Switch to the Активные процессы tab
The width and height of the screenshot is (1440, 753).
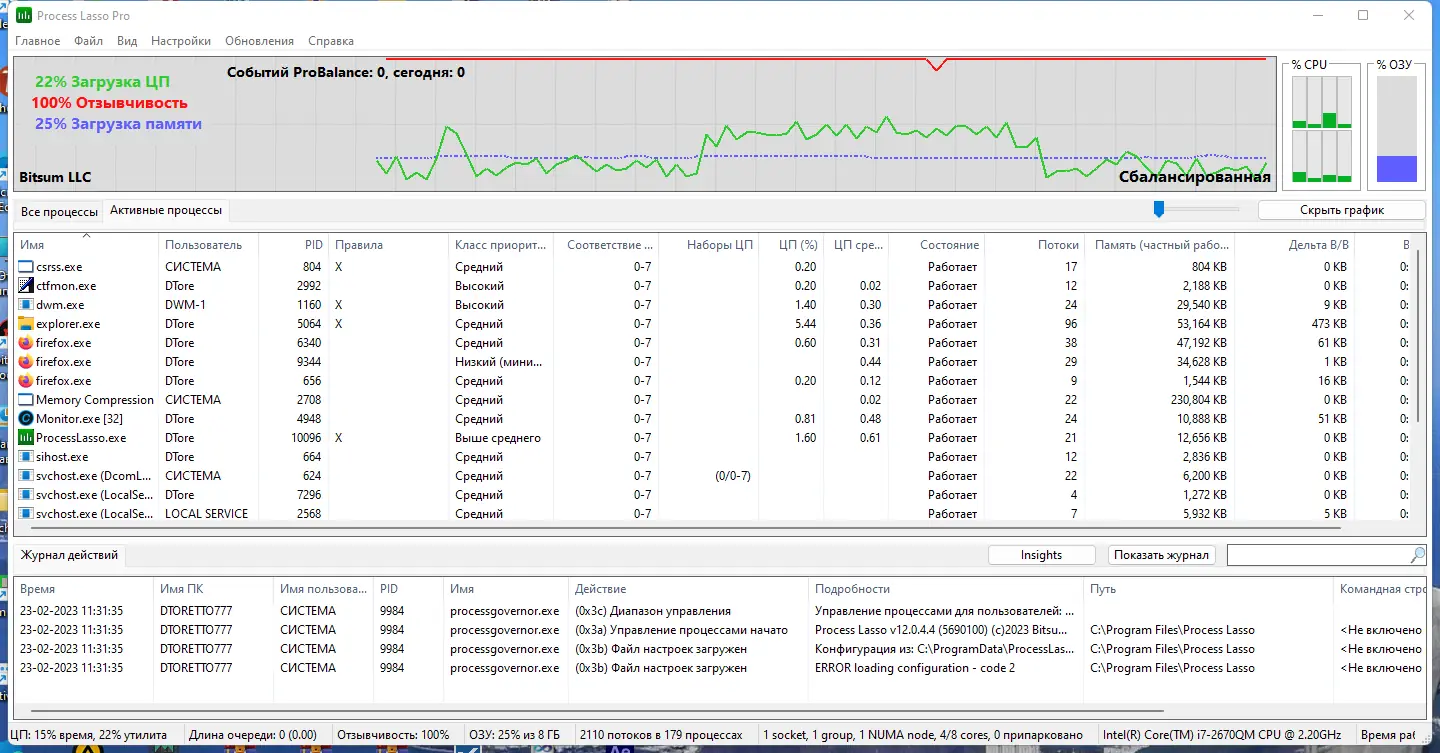click(x=166, y=210)
